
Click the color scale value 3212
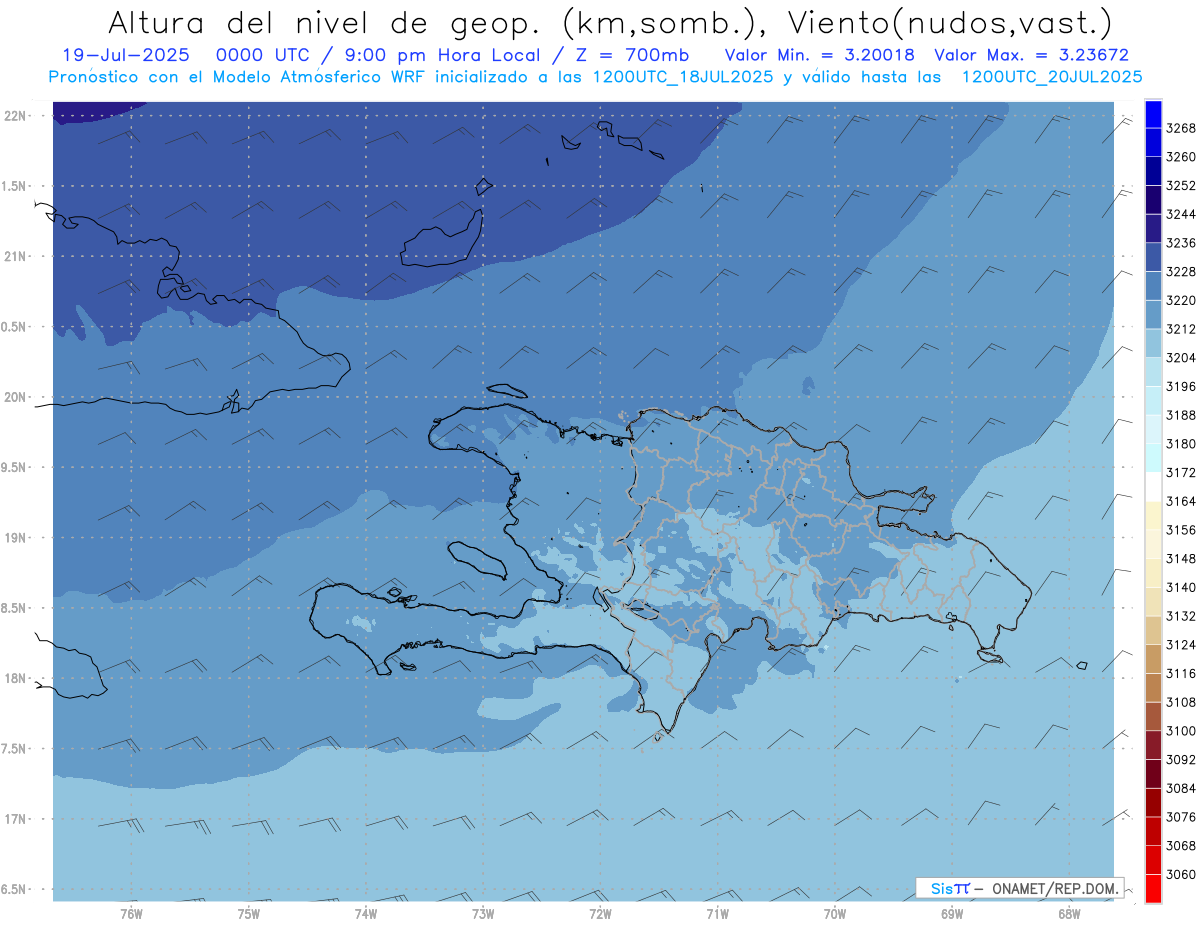tap(1181, 329)
